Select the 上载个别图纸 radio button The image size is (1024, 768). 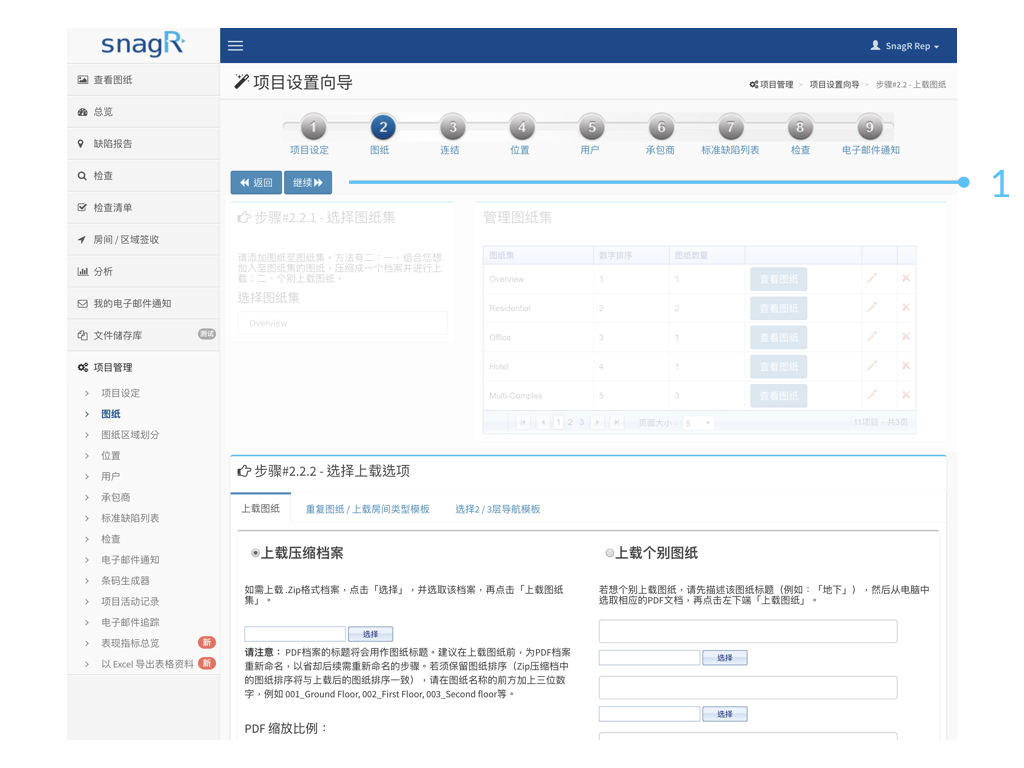click(x=609, y=553)
